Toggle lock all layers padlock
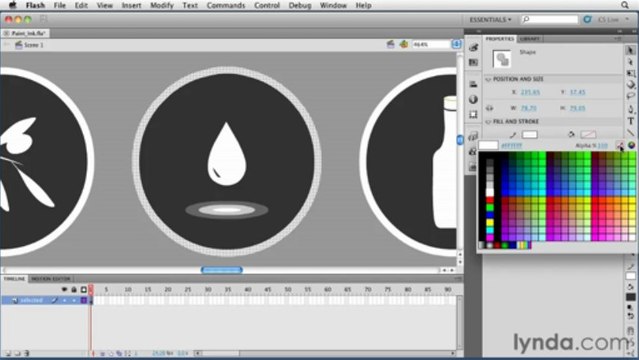Screen dimensions: 639x360 (x=74, y=289)
